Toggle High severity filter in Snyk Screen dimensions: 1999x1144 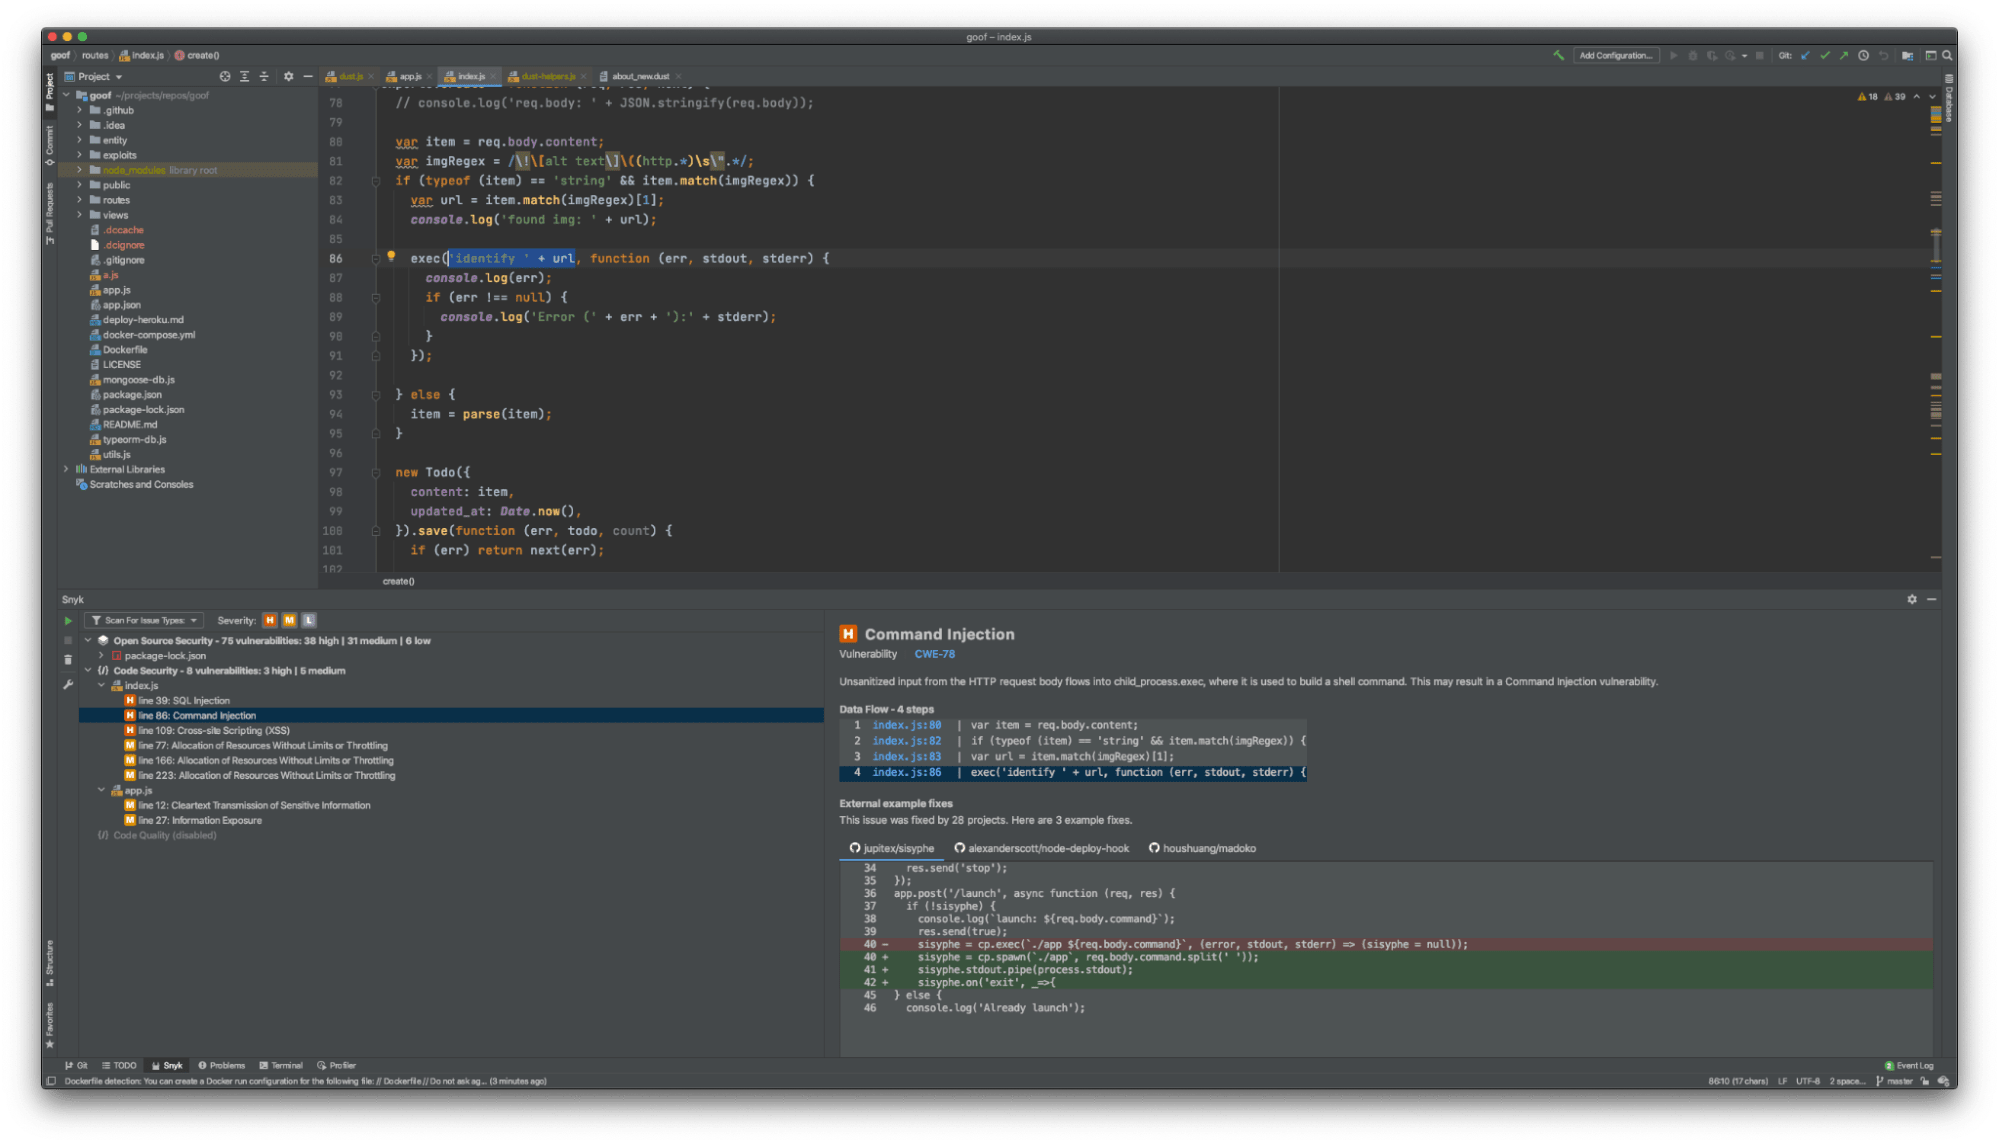268,620
